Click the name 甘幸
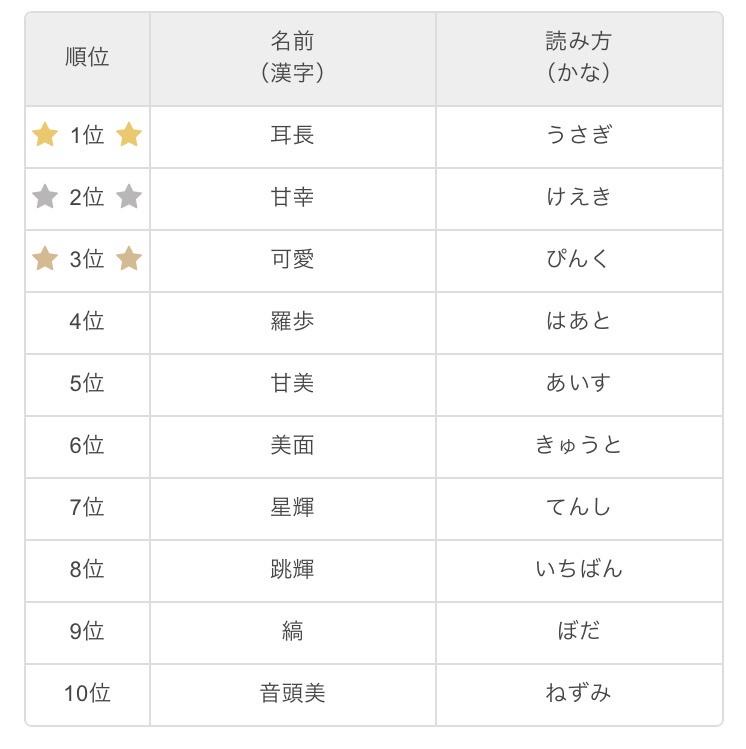The width and height of the screenshot is (746, 749). coord(292,197)
